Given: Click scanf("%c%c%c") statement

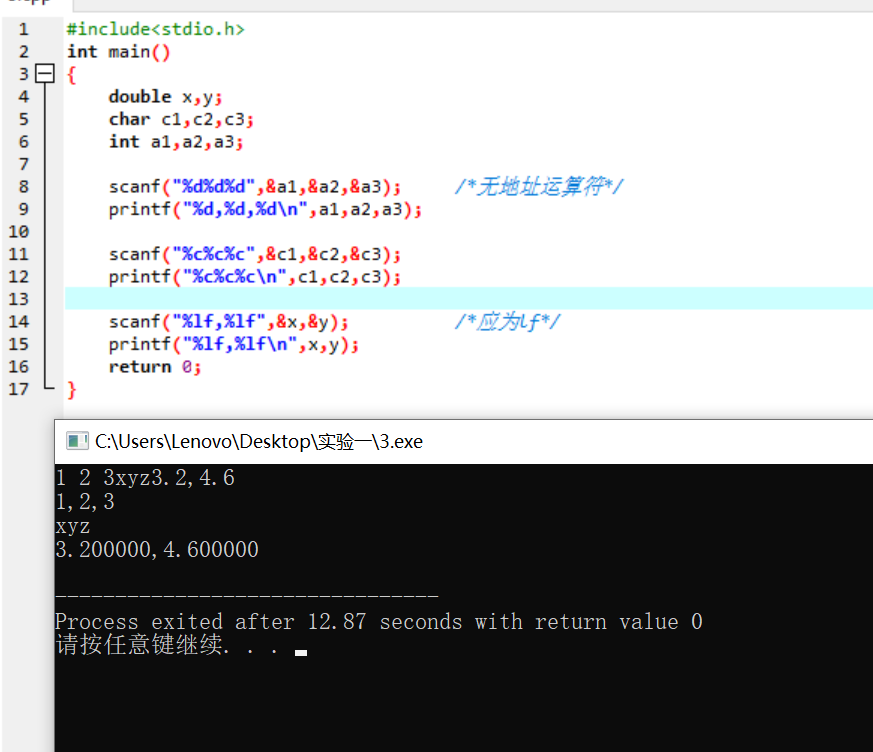Looking at the screenshot, I should click(x=254, y=254).
